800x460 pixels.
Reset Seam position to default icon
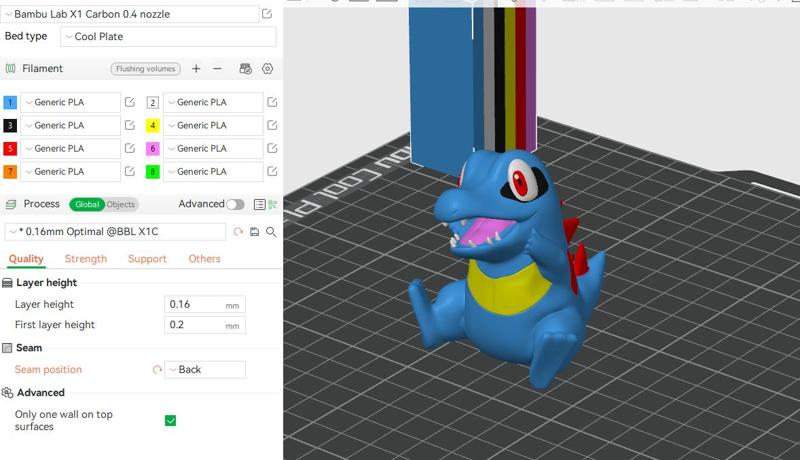157,370
